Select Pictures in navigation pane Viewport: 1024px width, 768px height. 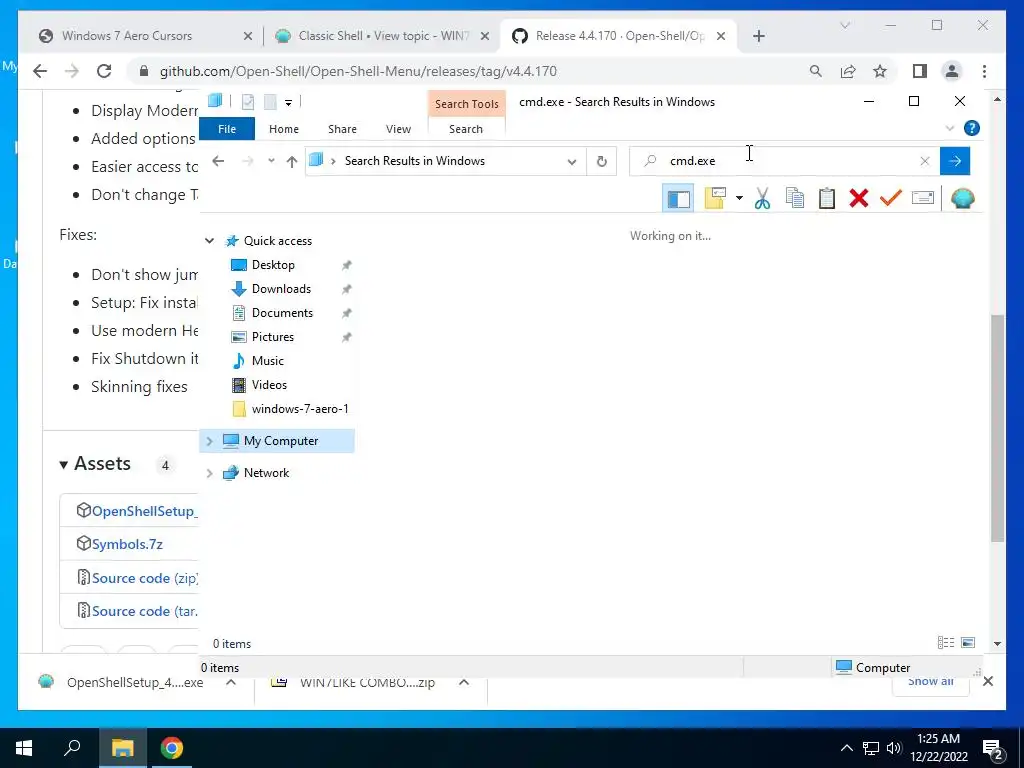click(x=272, y=337)
